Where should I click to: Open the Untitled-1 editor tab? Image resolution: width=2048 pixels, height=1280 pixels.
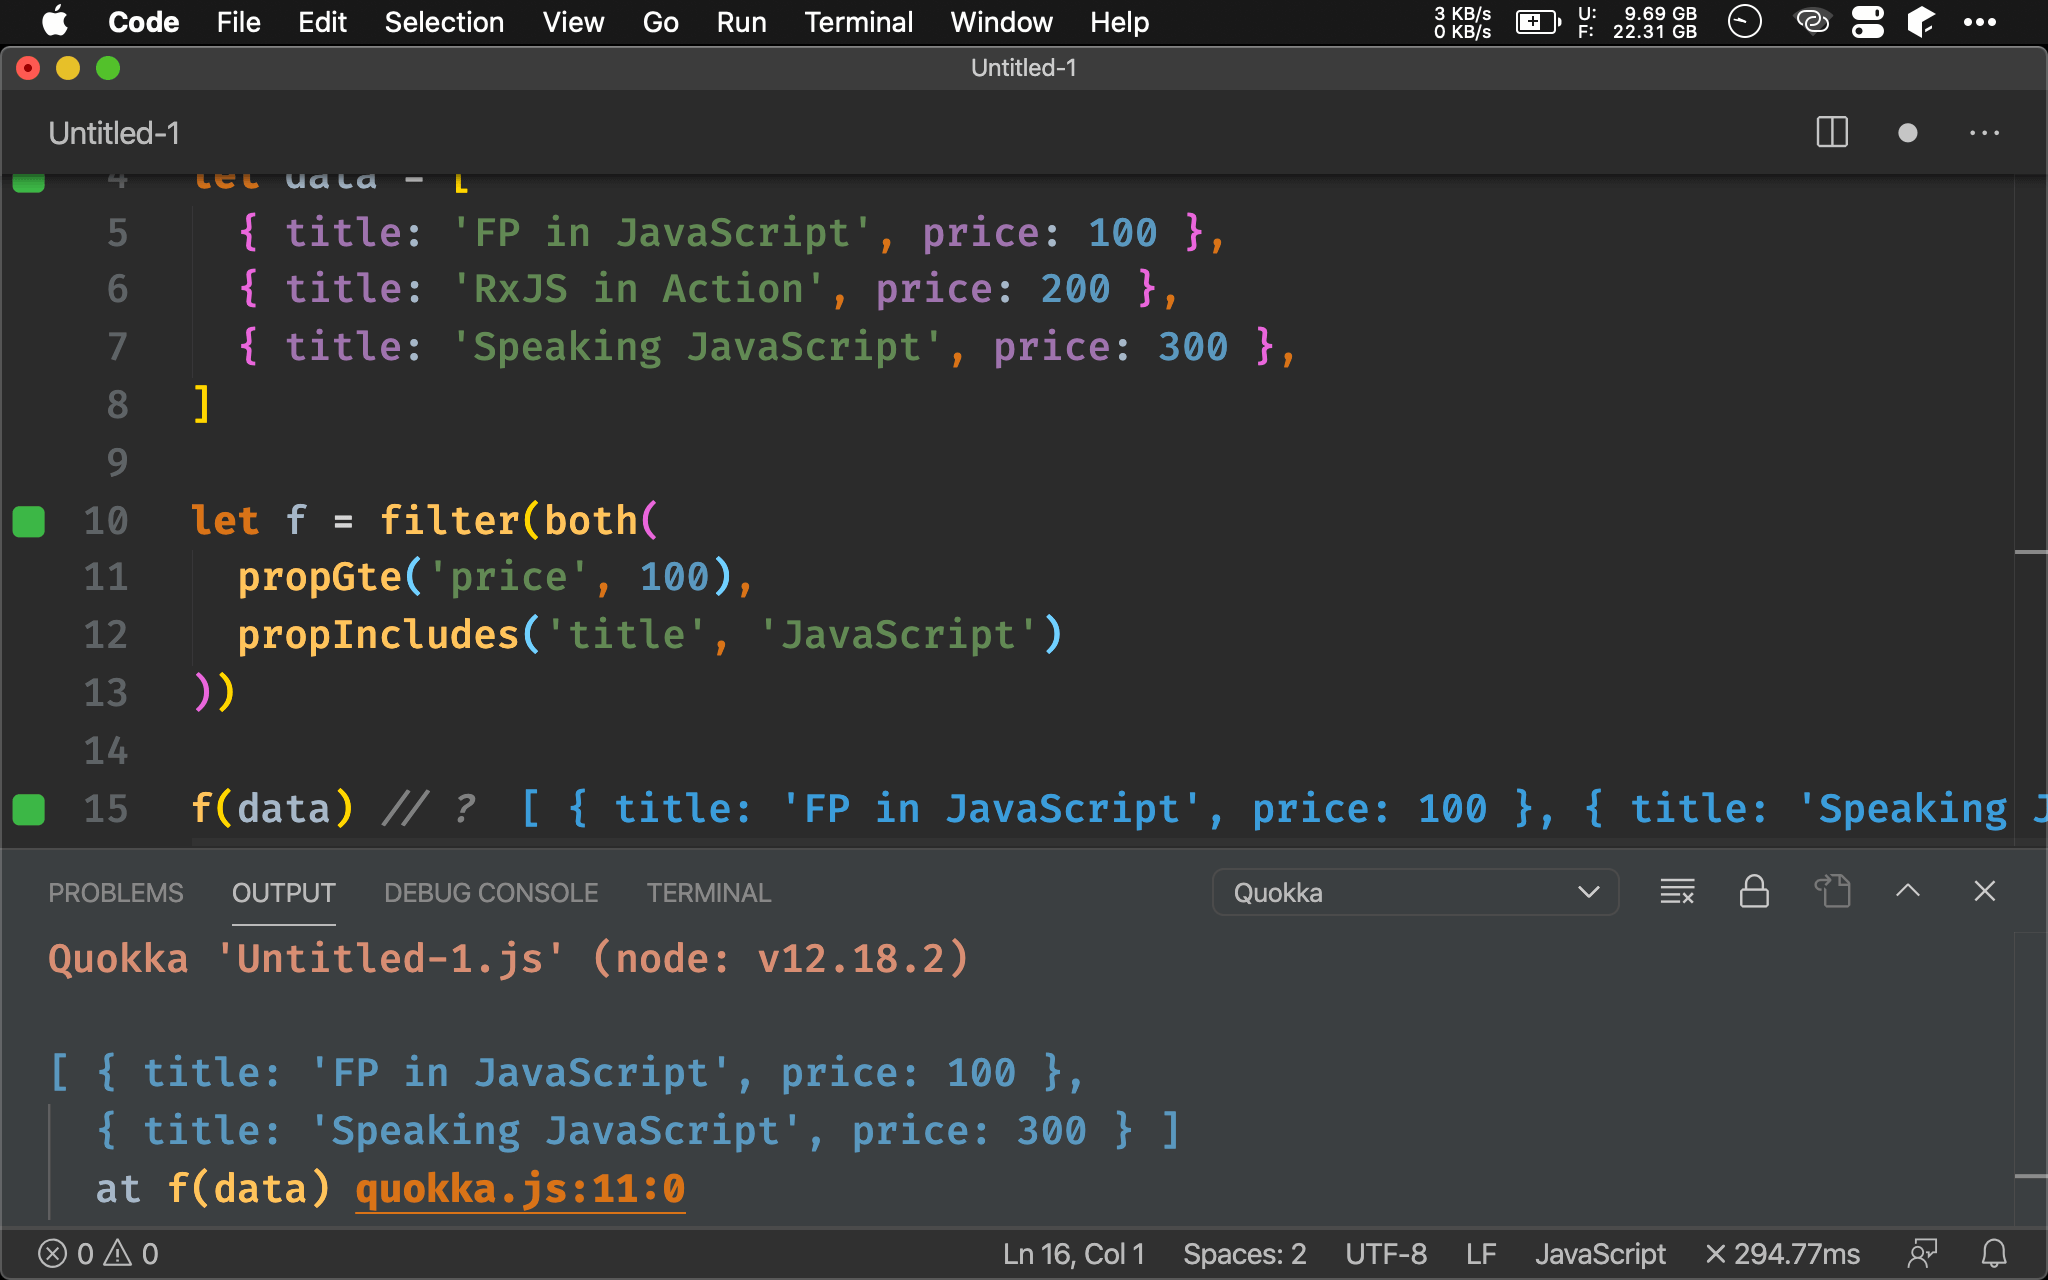[x=114, y=133]
